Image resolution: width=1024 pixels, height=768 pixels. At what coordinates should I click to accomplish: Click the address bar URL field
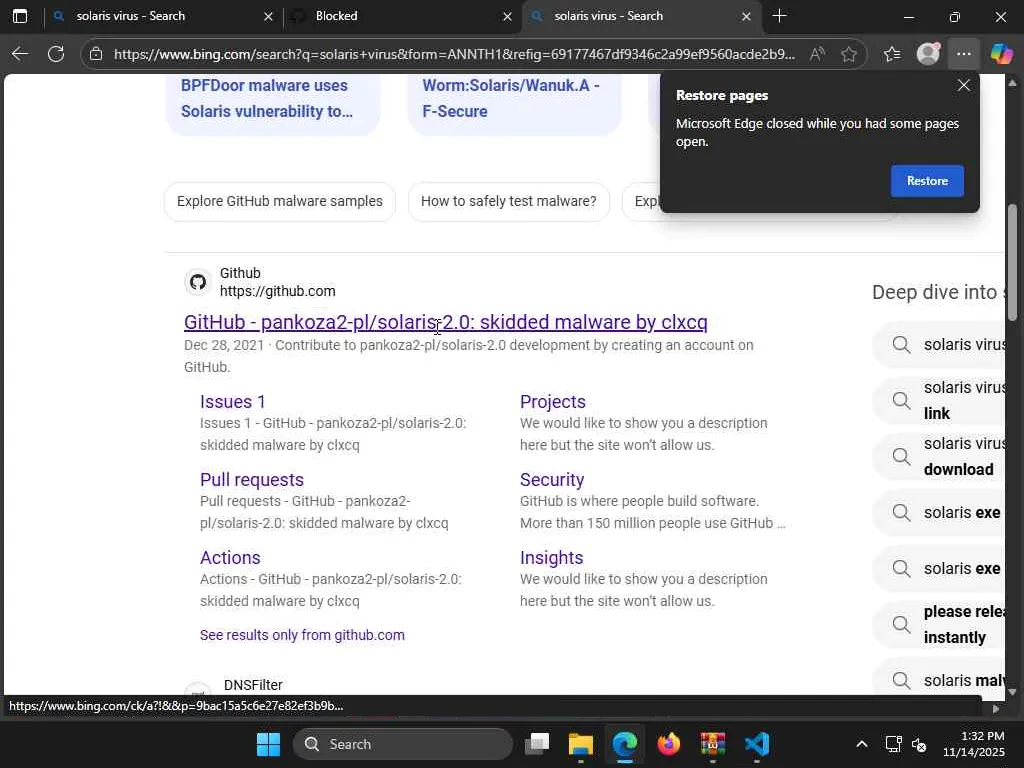pyautogui.click(x=454, y=54)
